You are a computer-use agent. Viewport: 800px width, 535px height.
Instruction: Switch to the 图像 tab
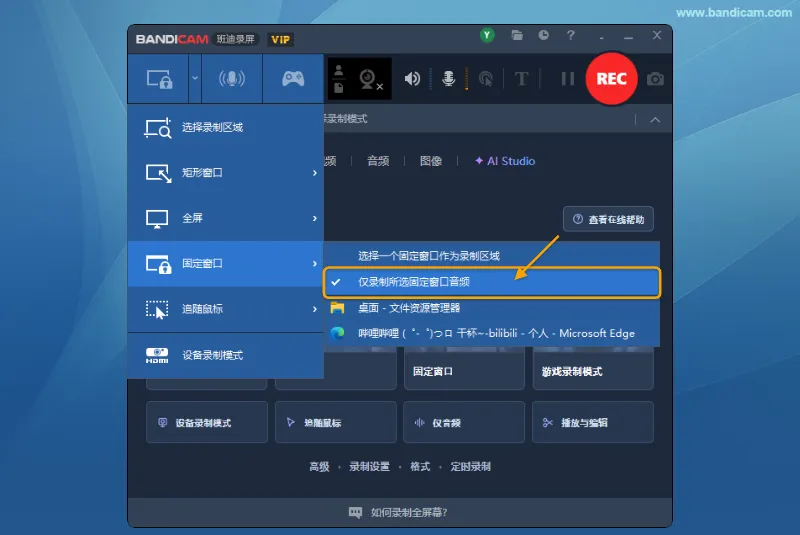(x=431, y=161)
